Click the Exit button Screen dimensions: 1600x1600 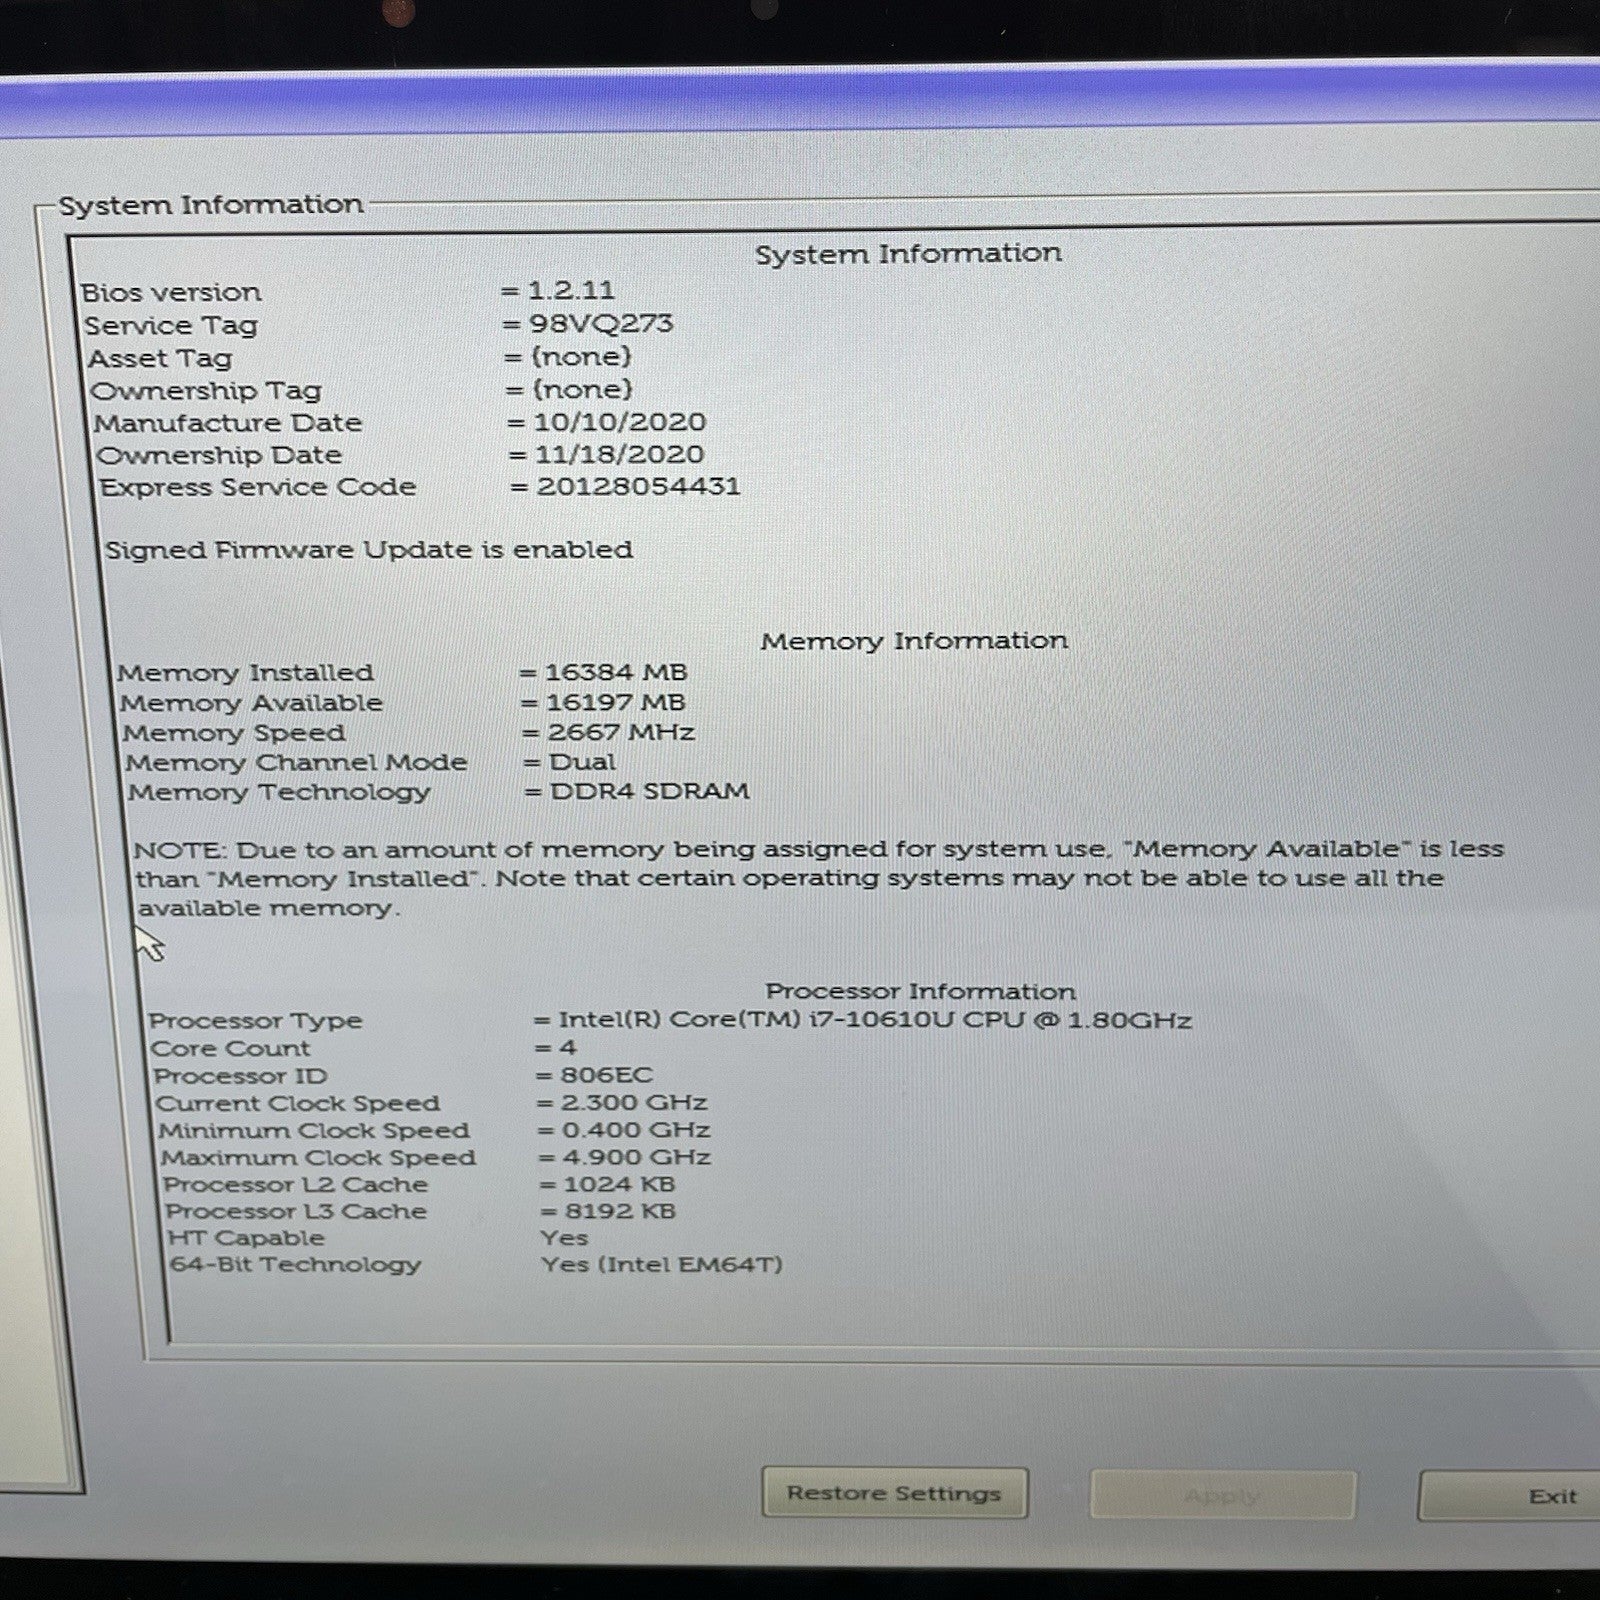(x=1510, y=1497)
